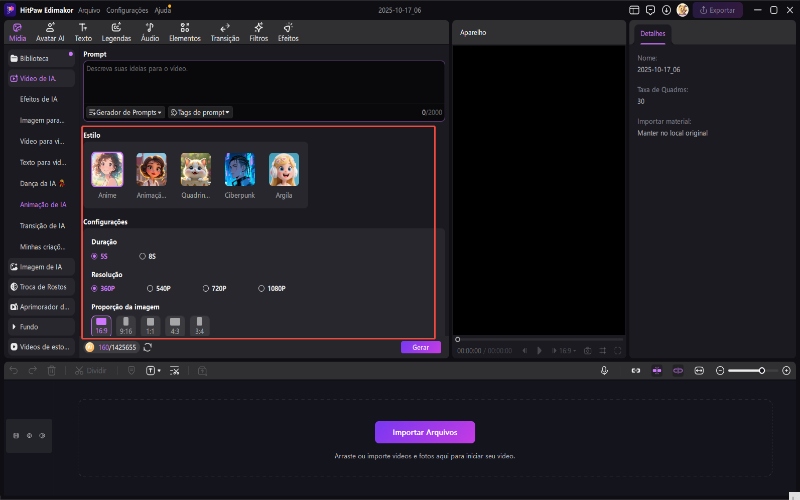800x500 pixels.
Task: Choose 1:1 aspect ratio
Action: (x=150, y=326)
